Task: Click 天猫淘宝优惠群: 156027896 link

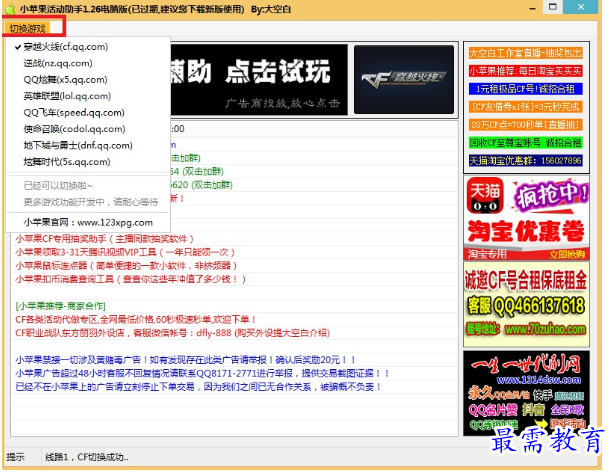Action: coord(525,160)
